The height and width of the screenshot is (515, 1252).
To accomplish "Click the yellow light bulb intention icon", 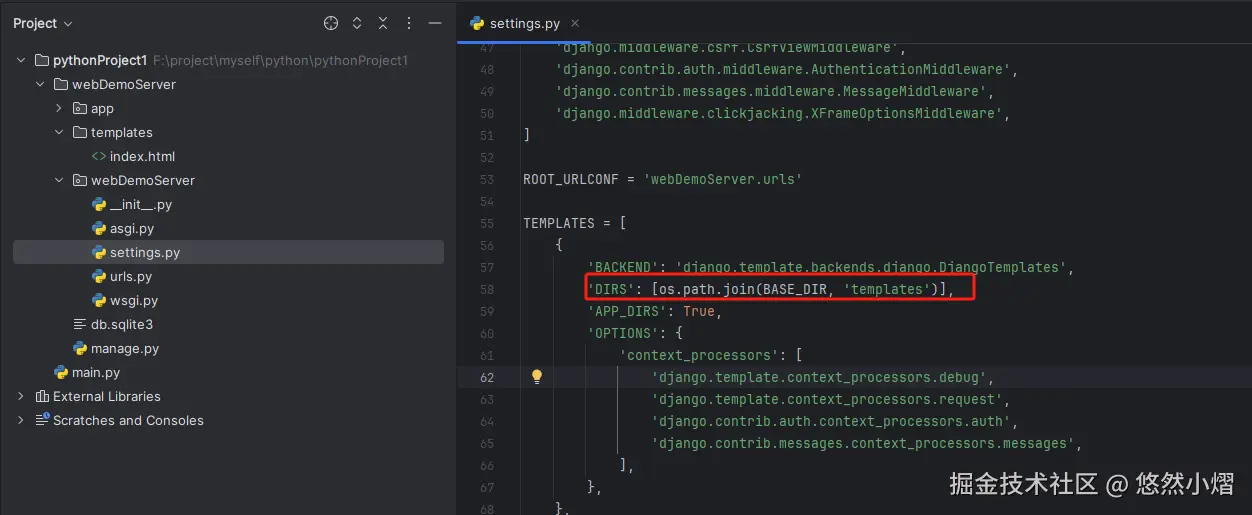I will click(x=537, y=377).
